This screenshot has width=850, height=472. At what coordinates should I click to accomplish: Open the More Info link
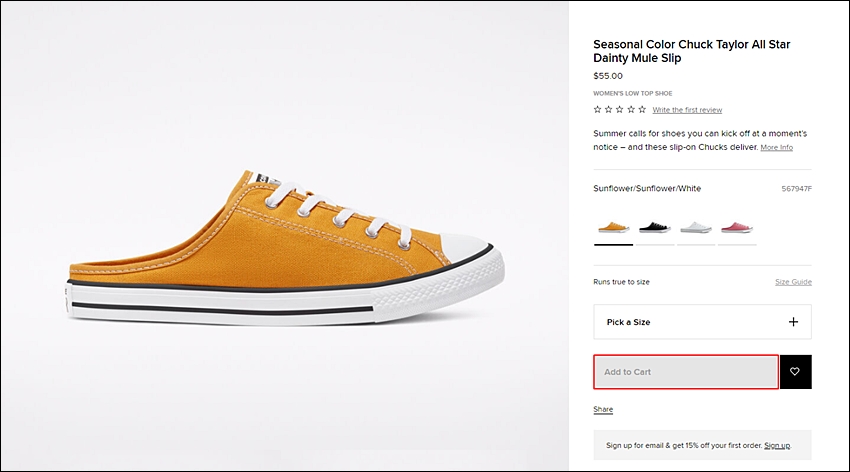(776, 147)
